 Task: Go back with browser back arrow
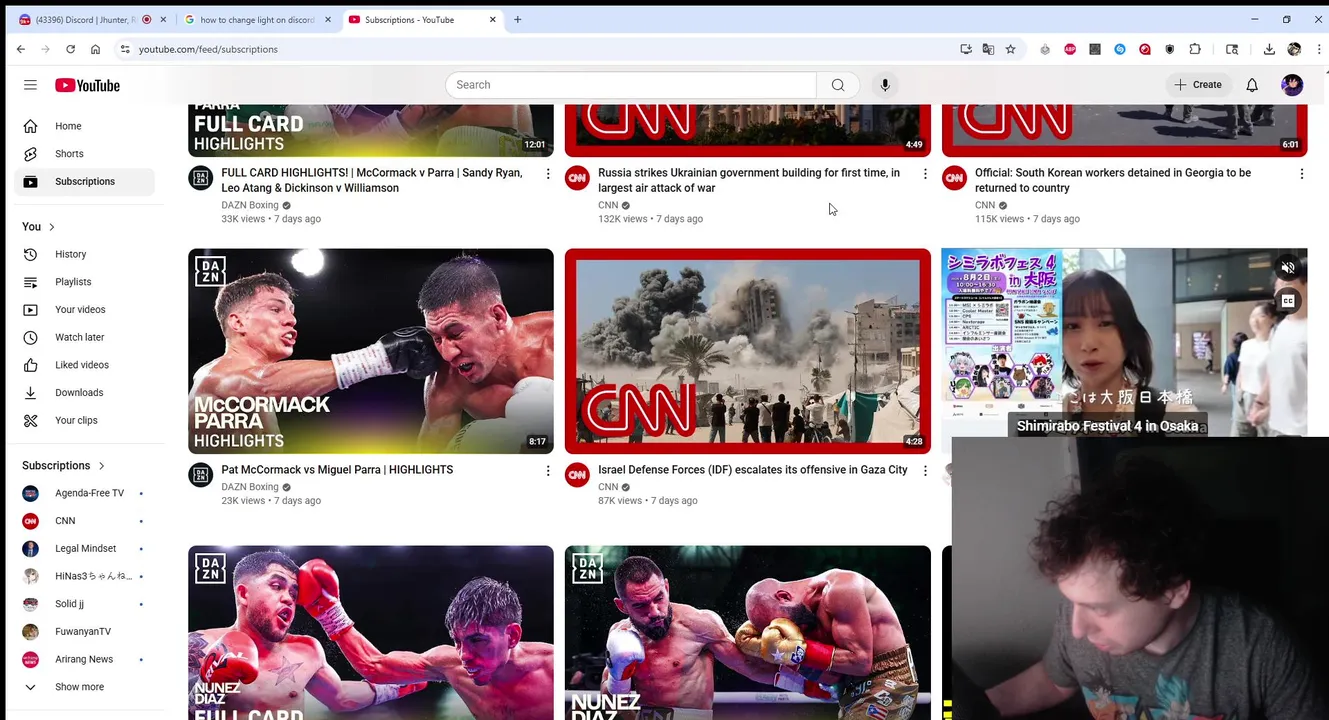point(21,49)
